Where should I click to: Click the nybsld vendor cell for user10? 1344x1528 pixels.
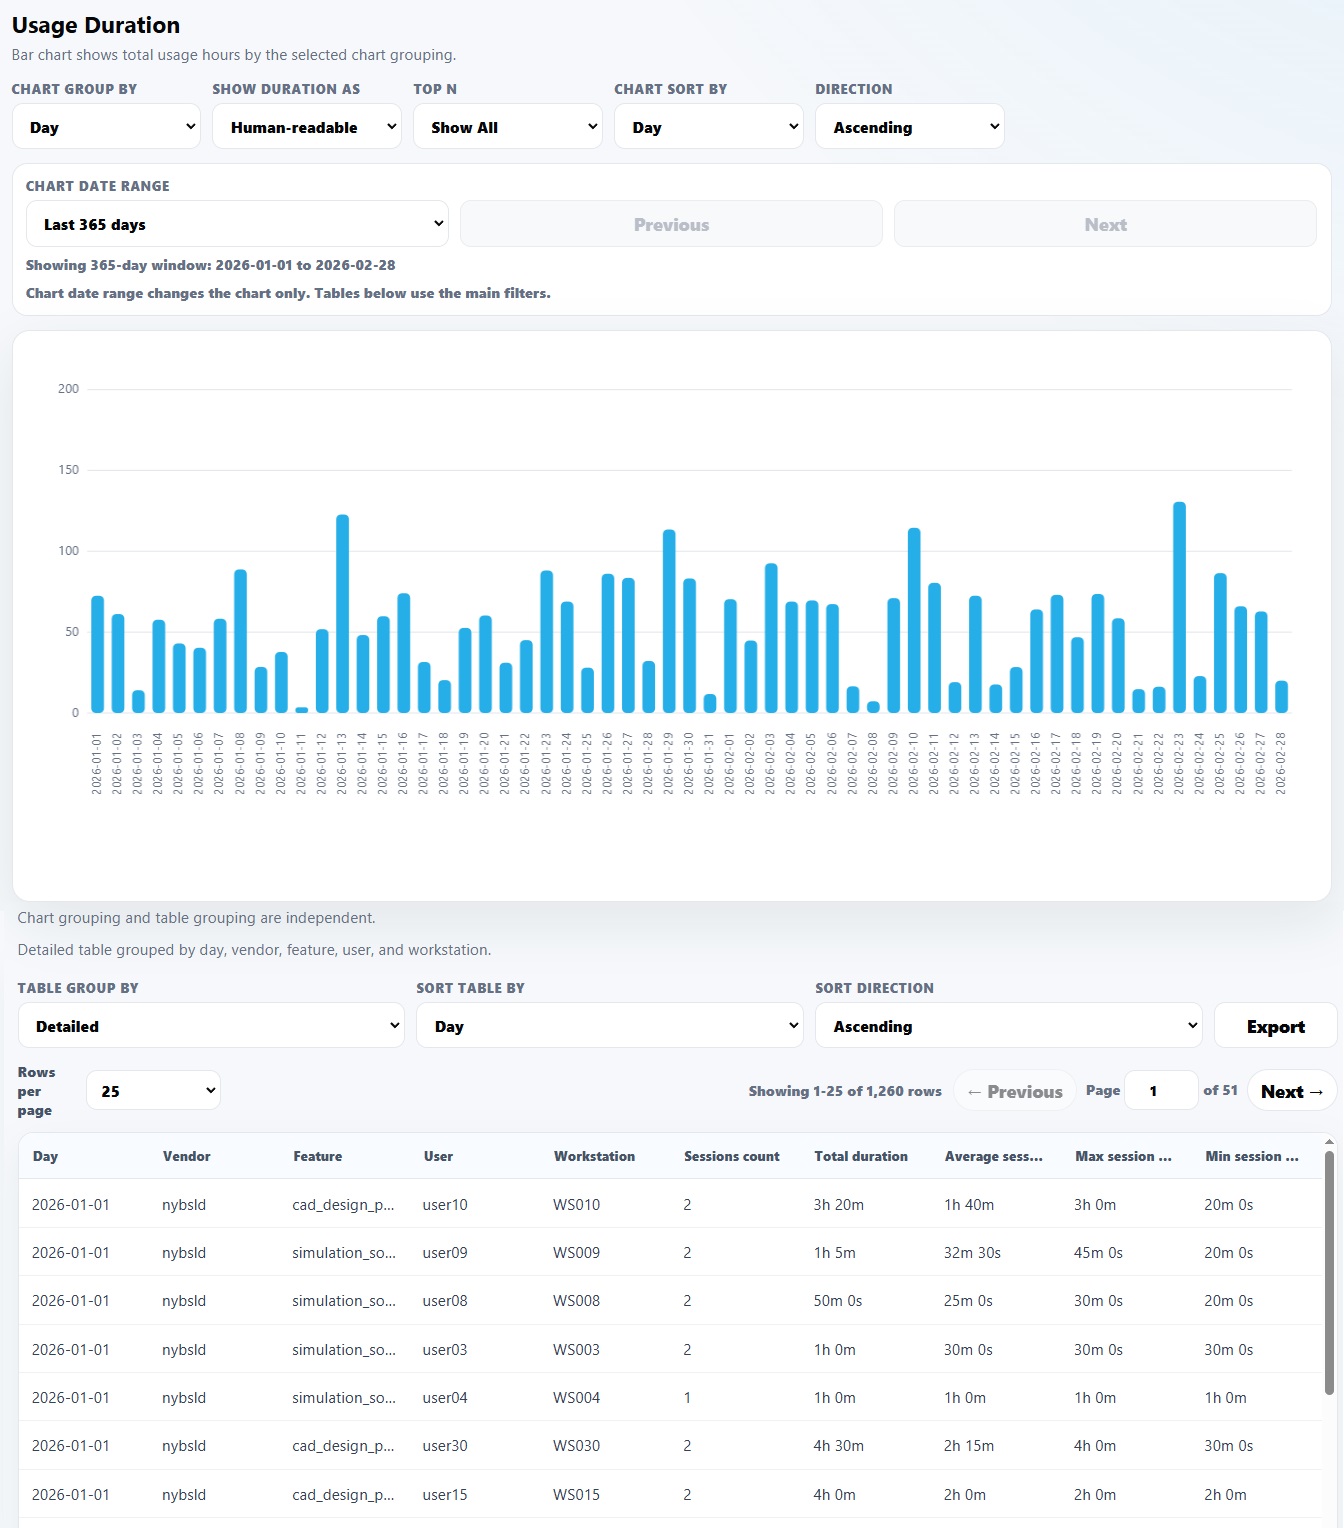click(184, 1204)
